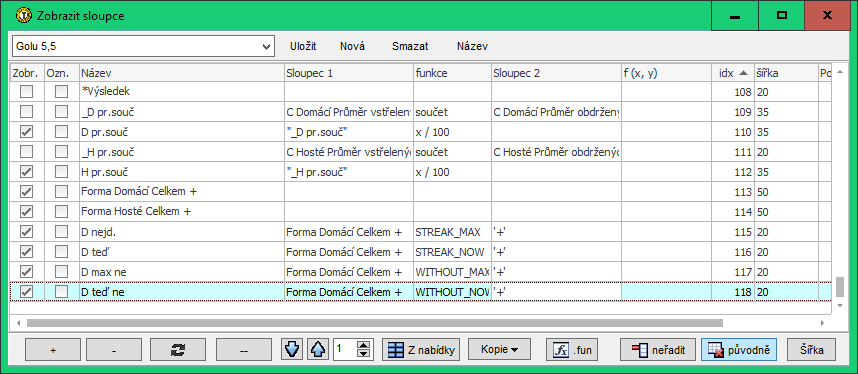This screenshot has height=374, width=858.
Task: Click the Název column header
Action: point(182,72)
